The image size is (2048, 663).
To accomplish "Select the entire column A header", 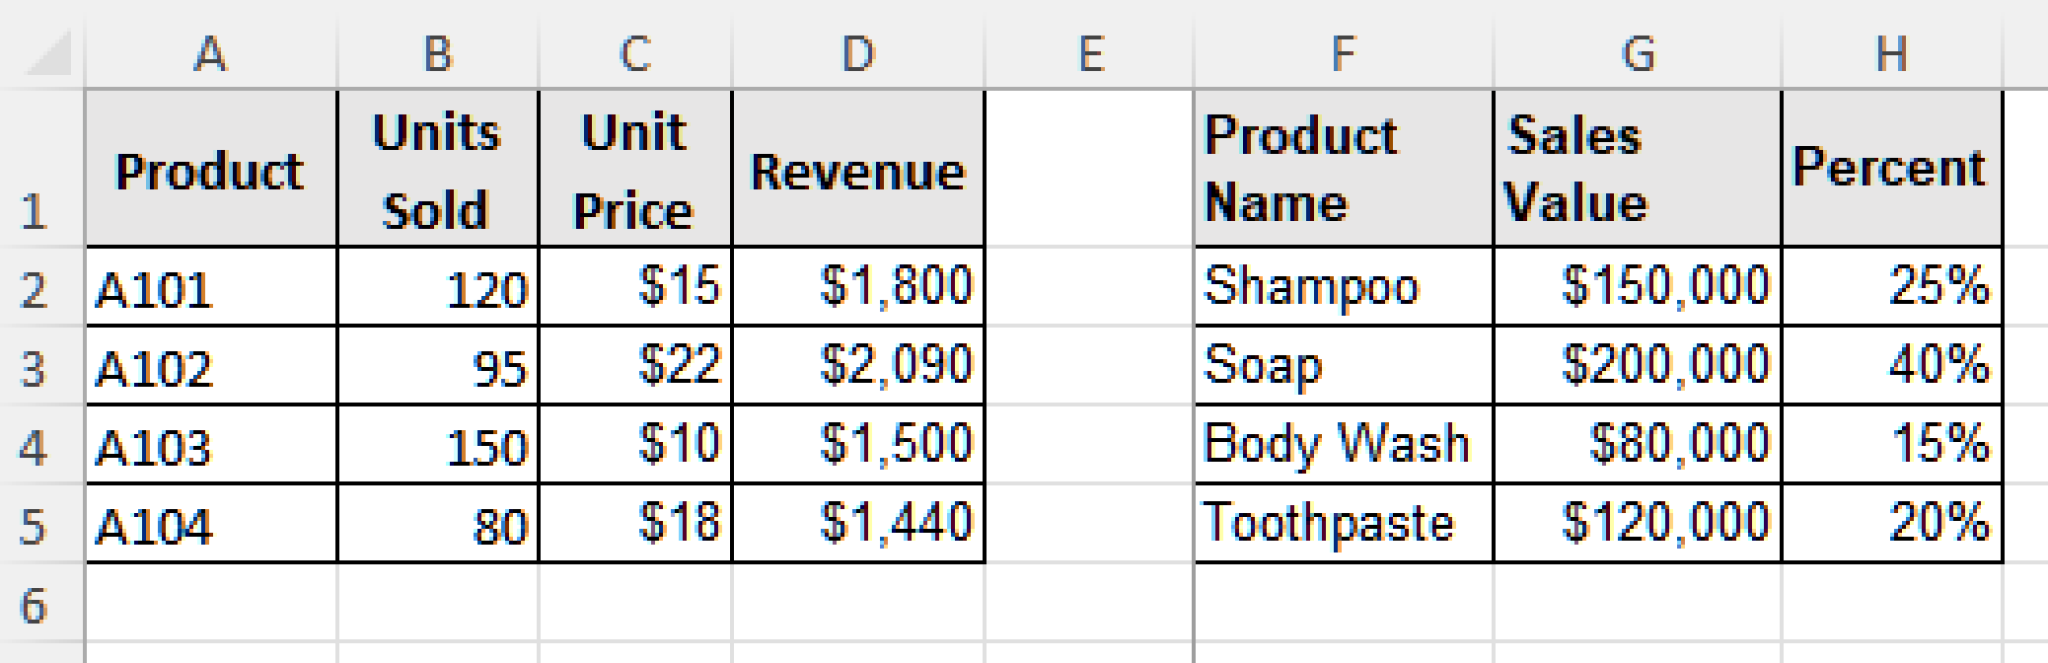I will coord(208,55).
